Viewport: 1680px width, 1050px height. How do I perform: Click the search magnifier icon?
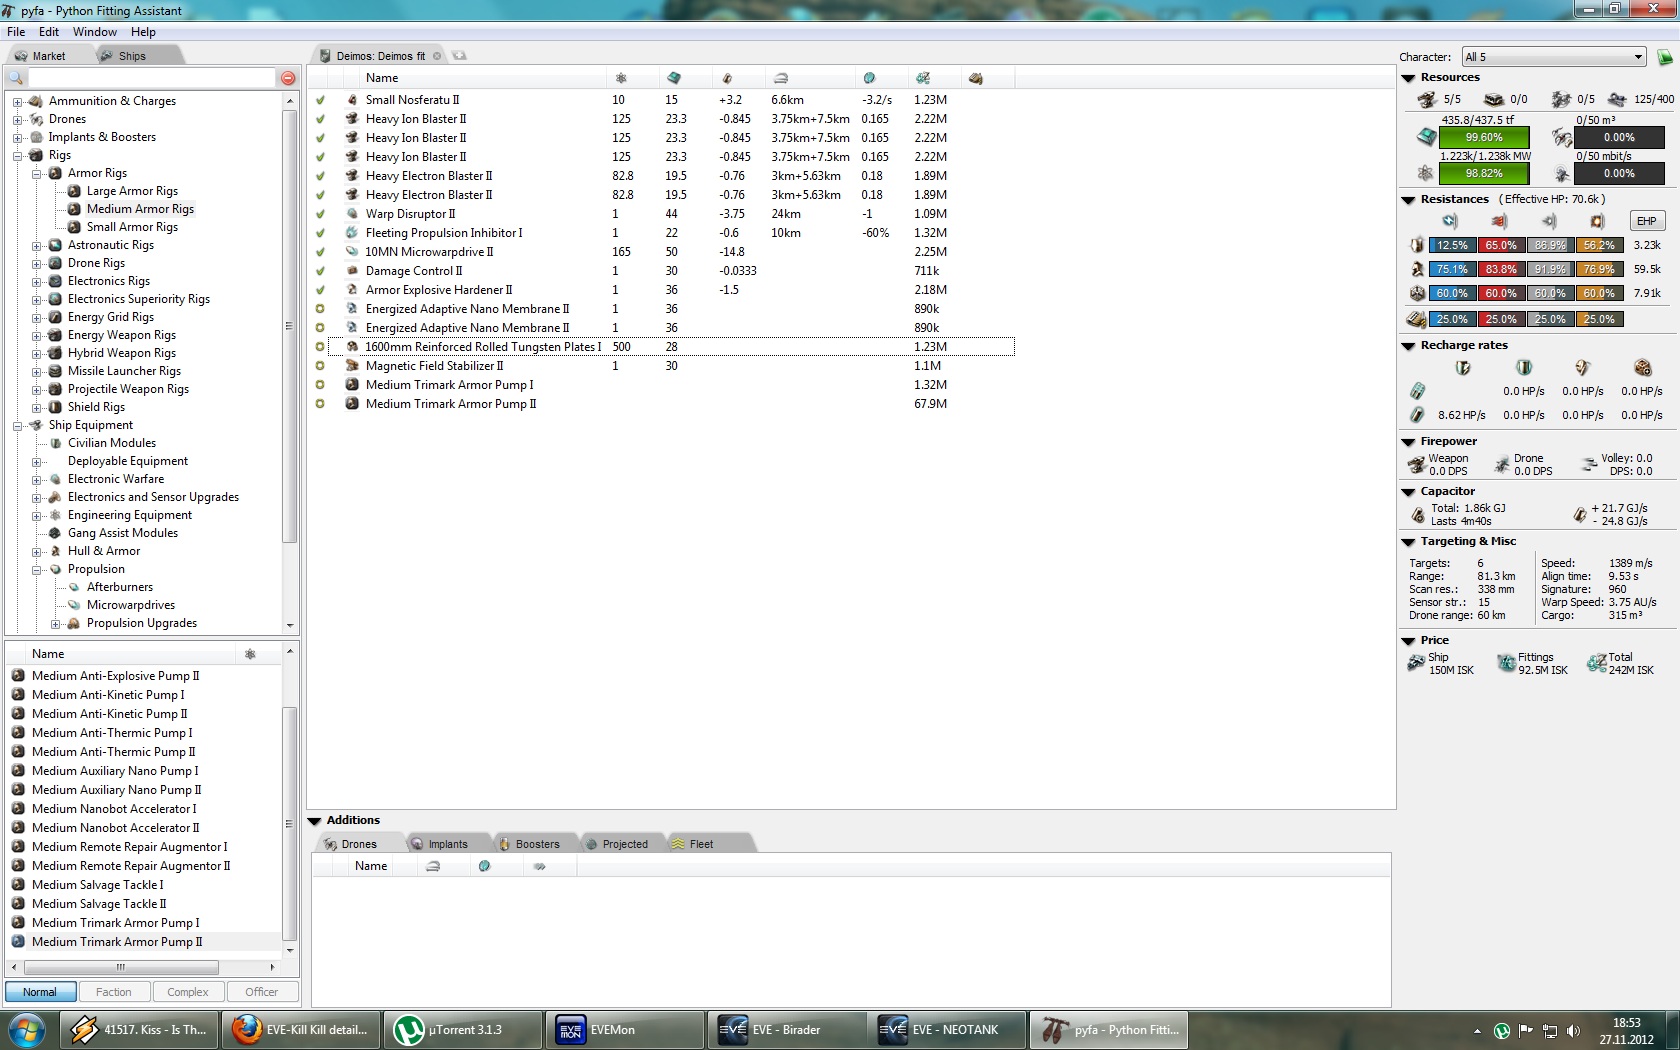[16, 78]
